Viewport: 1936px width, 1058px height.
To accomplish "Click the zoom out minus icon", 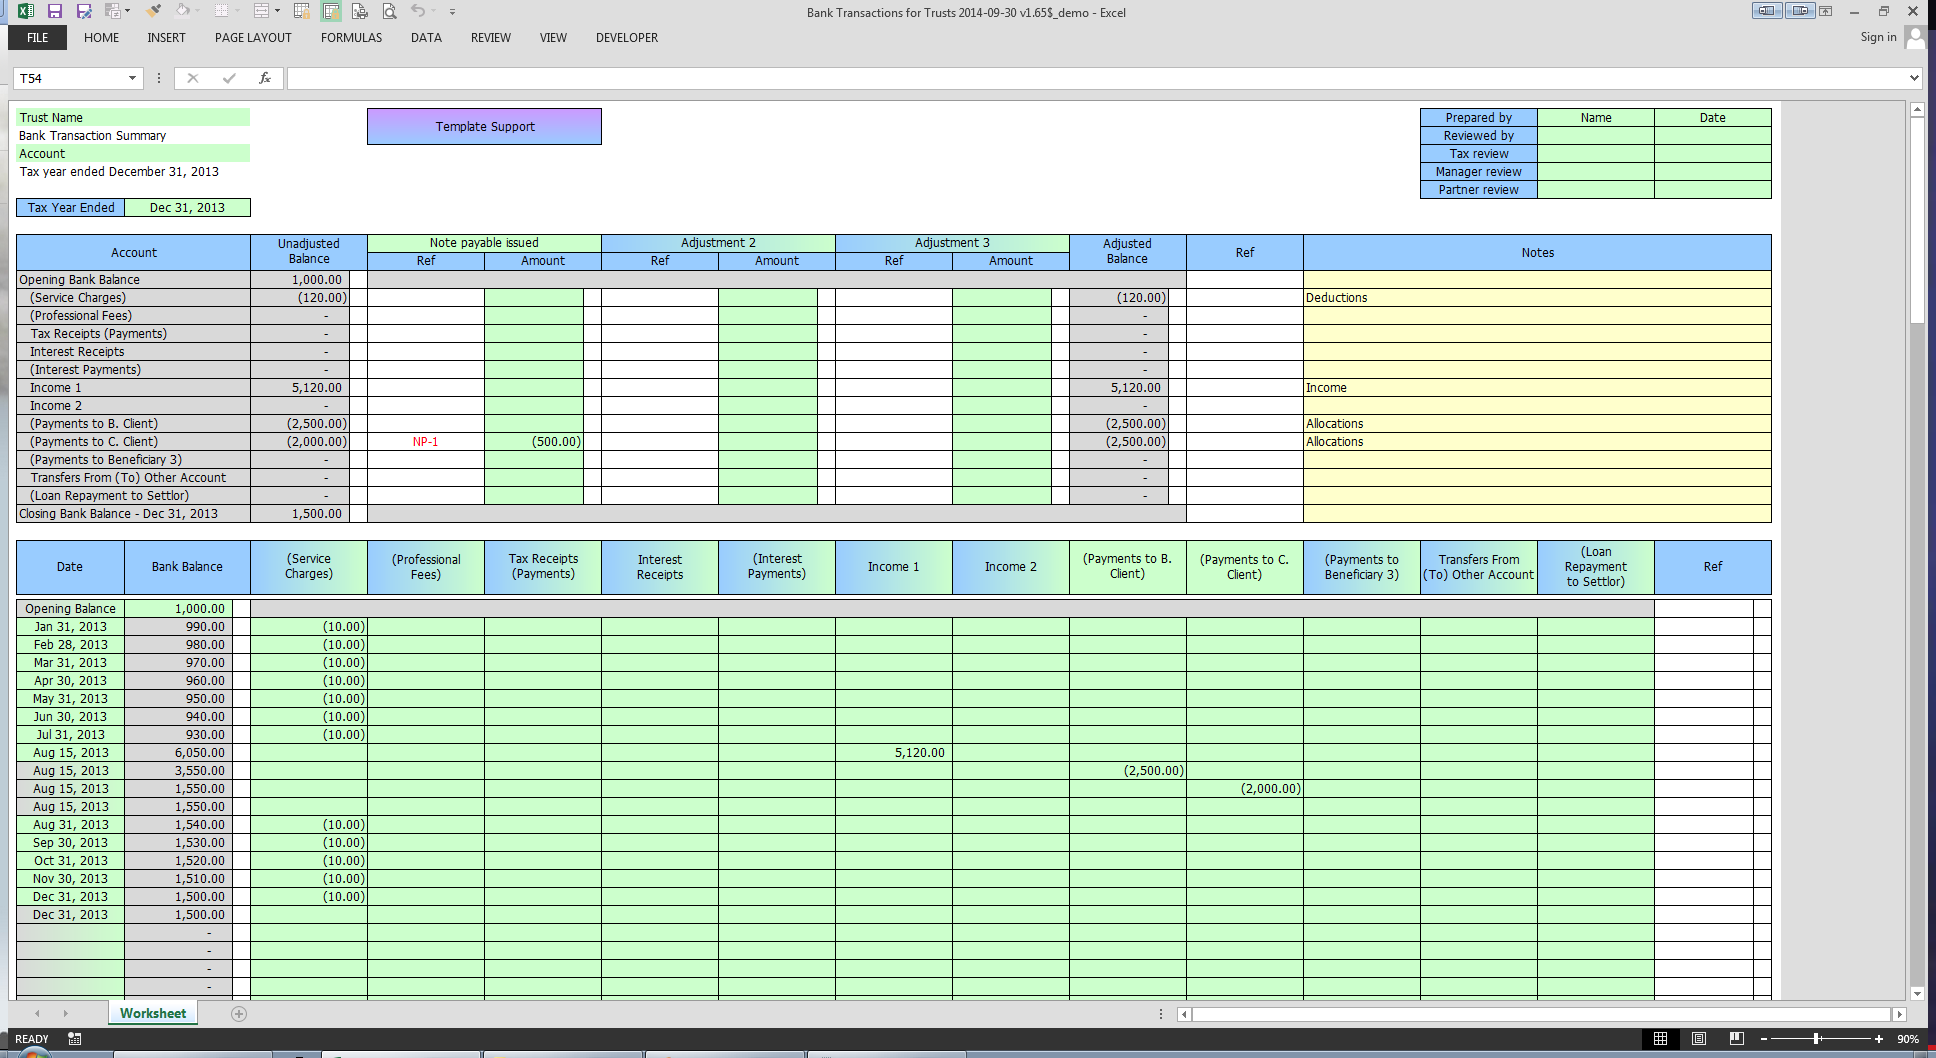I will click(x=1764, y=1039).
